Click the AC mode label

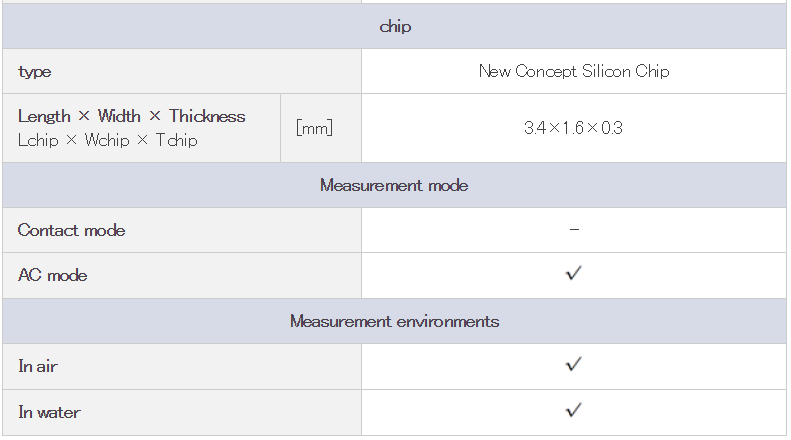52,275
